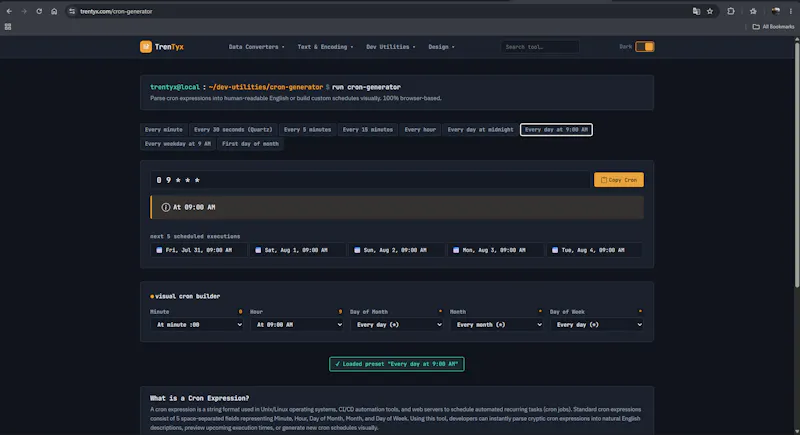Open the browser home icon
This screenshot has width=800, height=435.
click(54, 11)
